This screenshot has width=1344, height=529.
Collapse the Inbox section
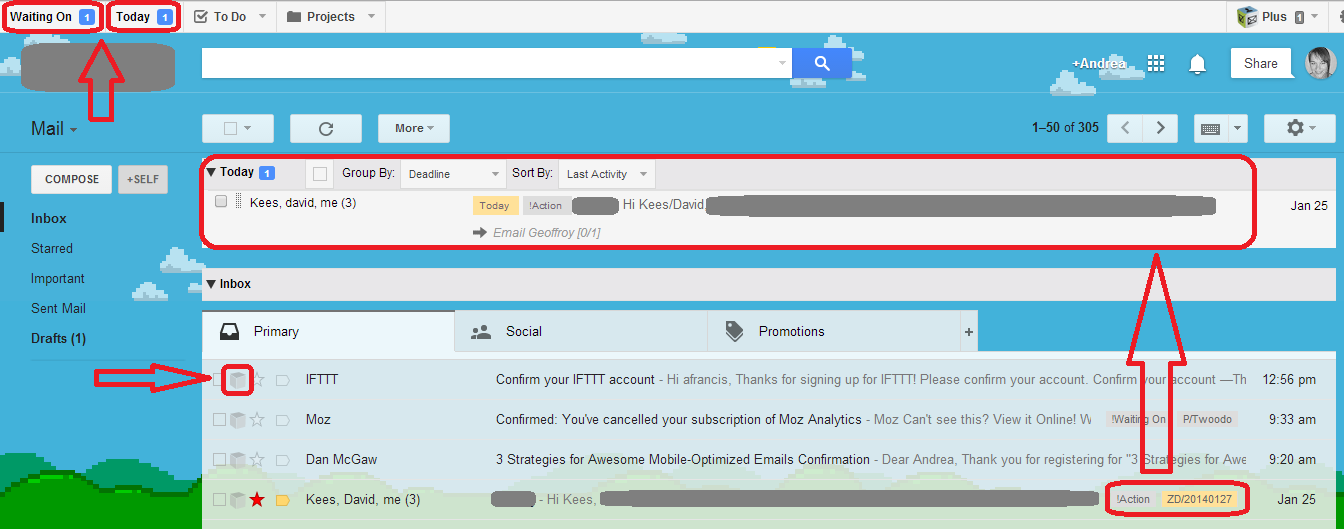(211, 284)
